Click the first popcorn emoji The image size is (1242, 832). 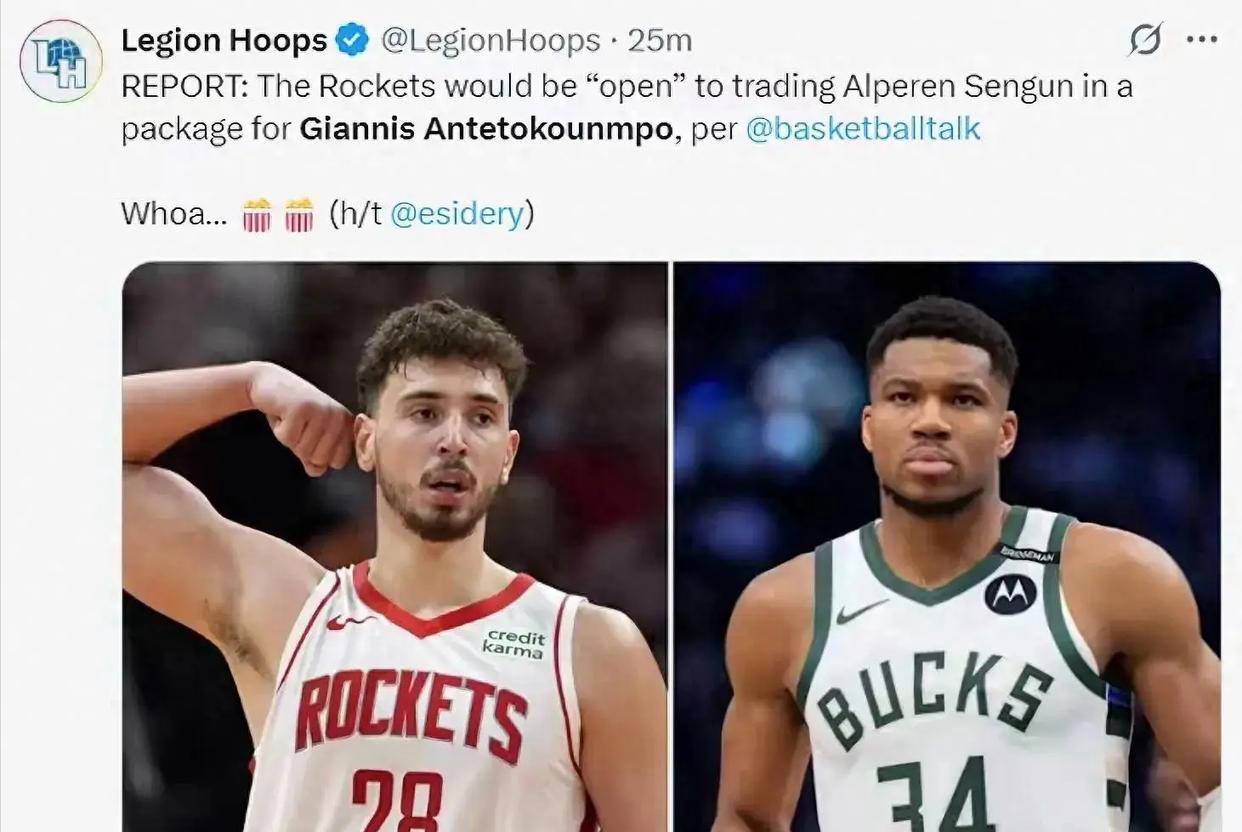click(257, 214)
